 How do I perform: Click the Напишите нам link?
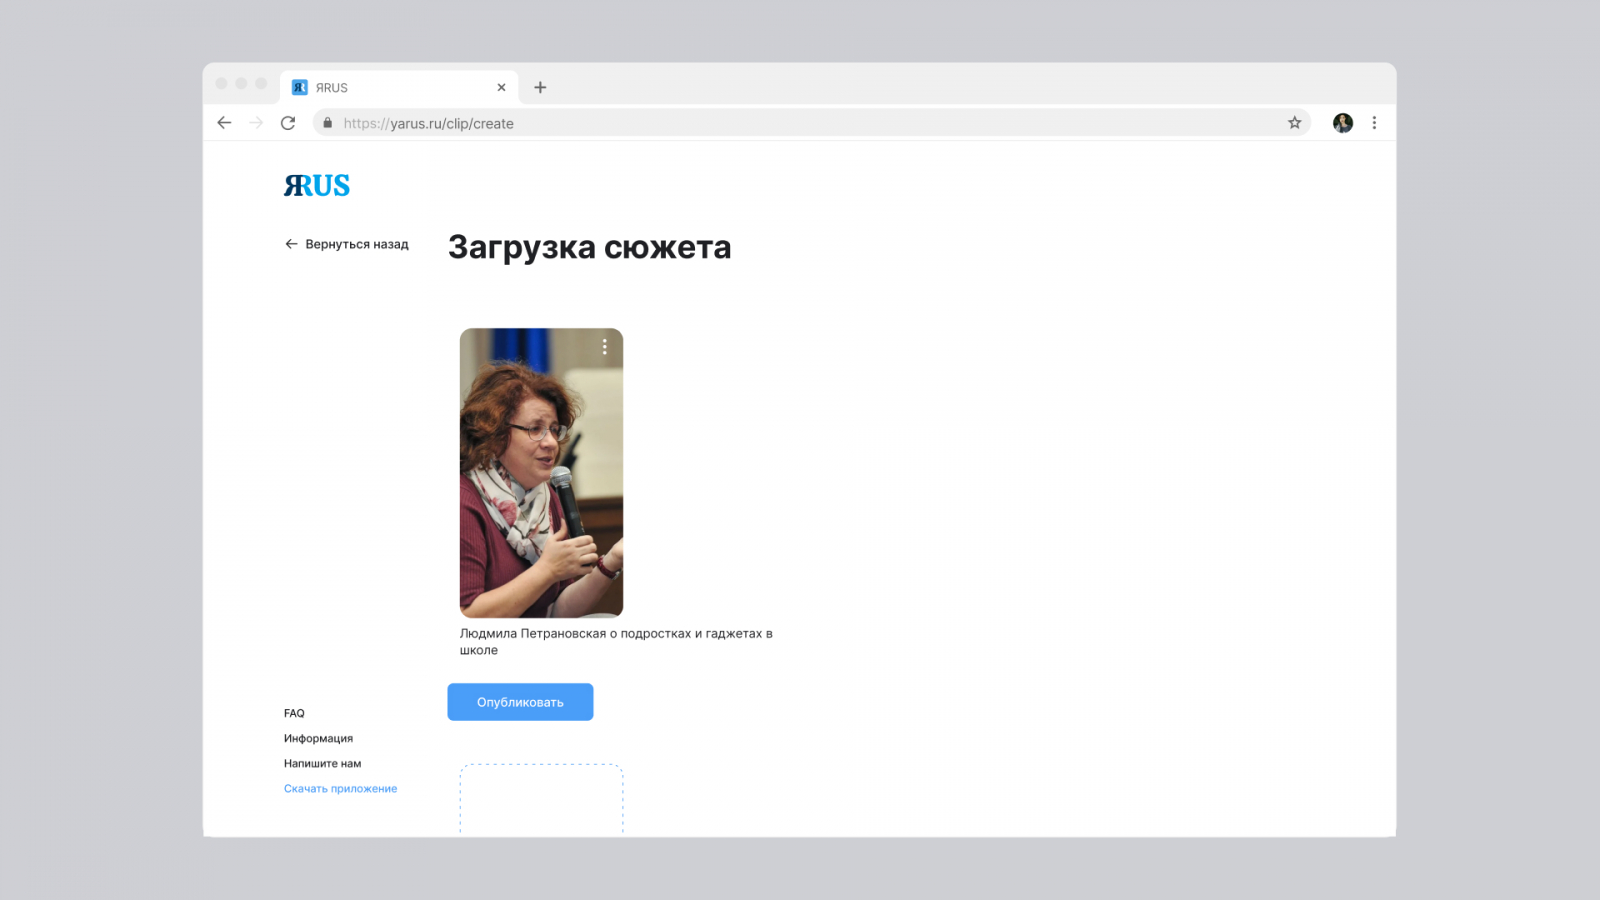coord(322,763)
